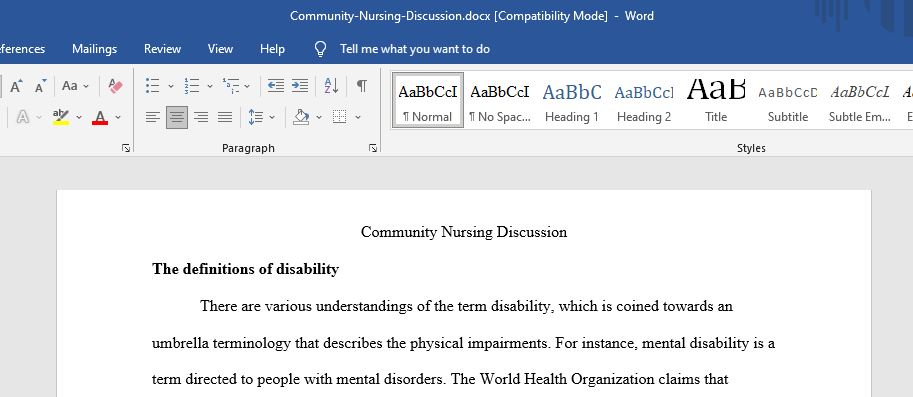Open font color dropdown arrow
The height and width of the screenshot is (397, 913).
point(118,118)
